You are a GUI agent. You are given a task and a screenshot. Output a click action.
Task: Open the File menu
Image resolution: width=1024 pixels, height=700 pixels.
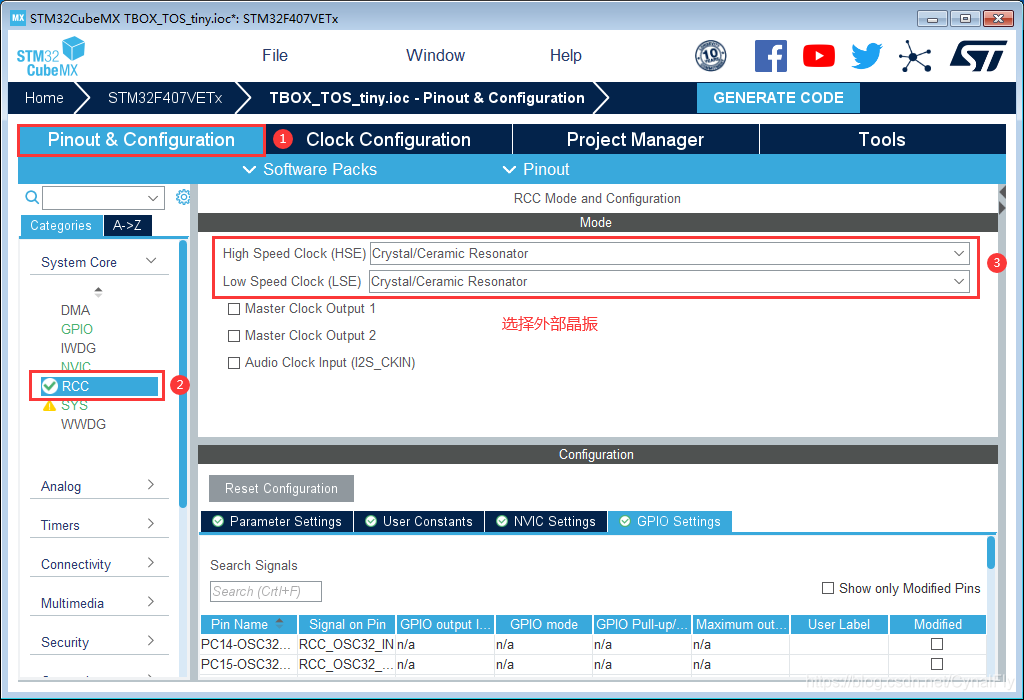tap(275, 56)
